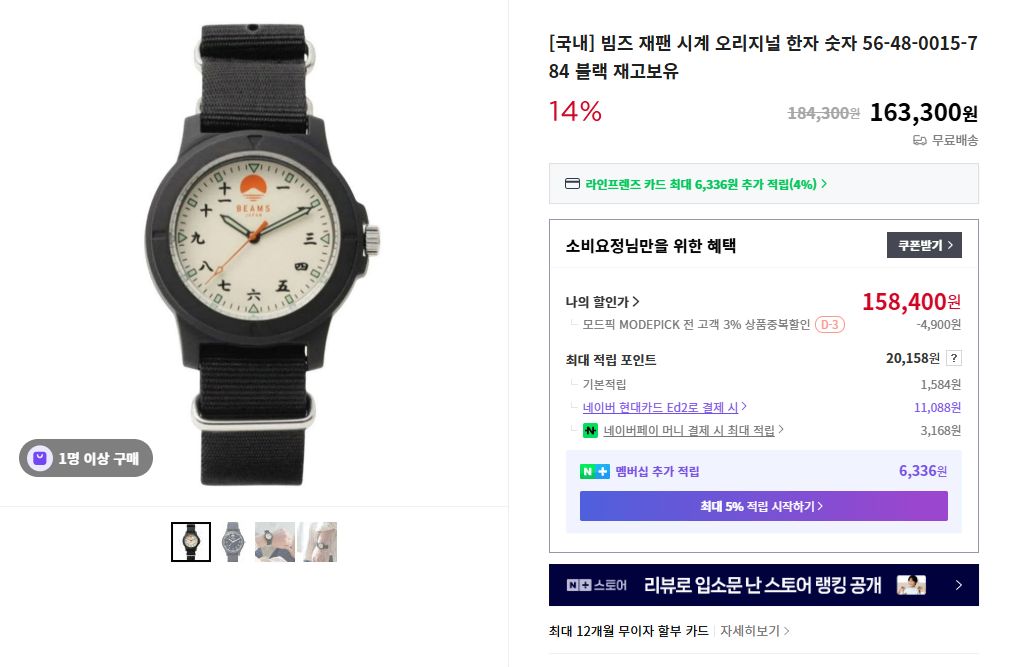1017x667 pixels.
Task: Click the purple shopping bag purchase icon
Action: 39,458
